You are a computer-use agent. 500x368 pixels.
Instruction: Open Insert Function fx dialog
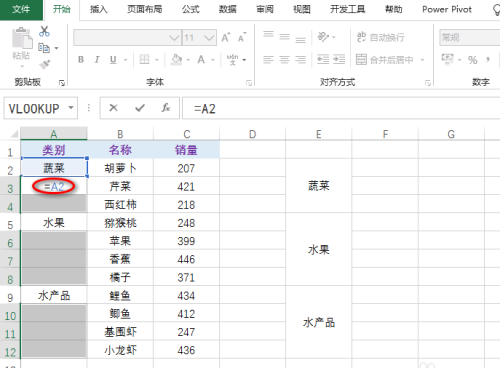point(166,108)
